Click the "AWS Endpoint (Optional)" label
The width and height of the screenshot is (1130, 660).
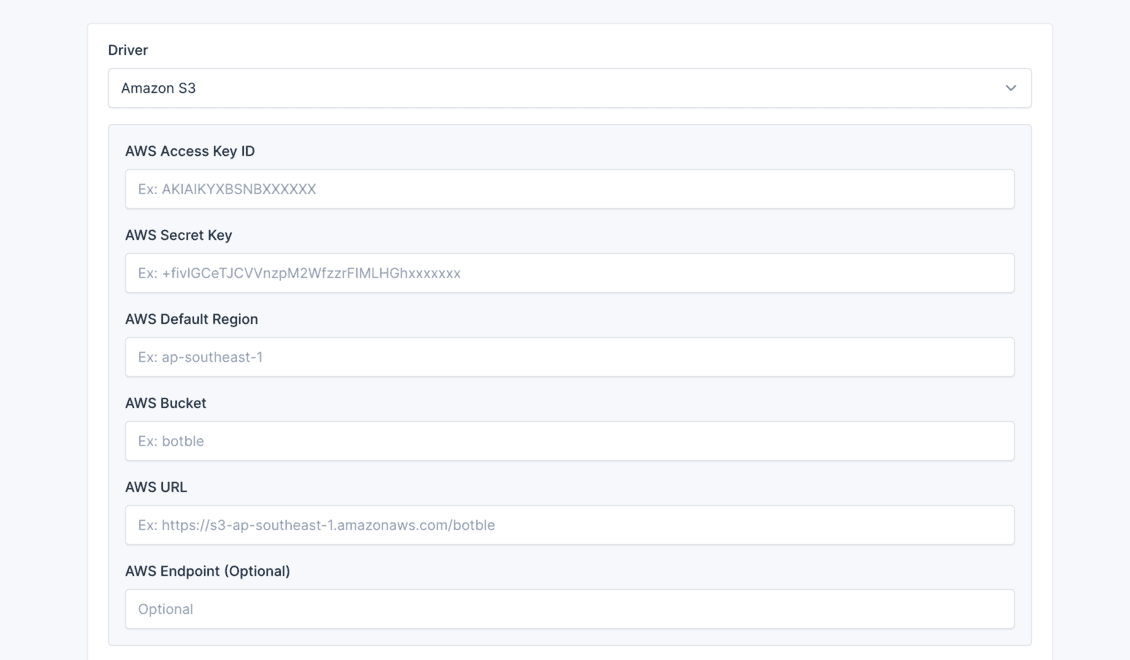[x=208, y=571]
